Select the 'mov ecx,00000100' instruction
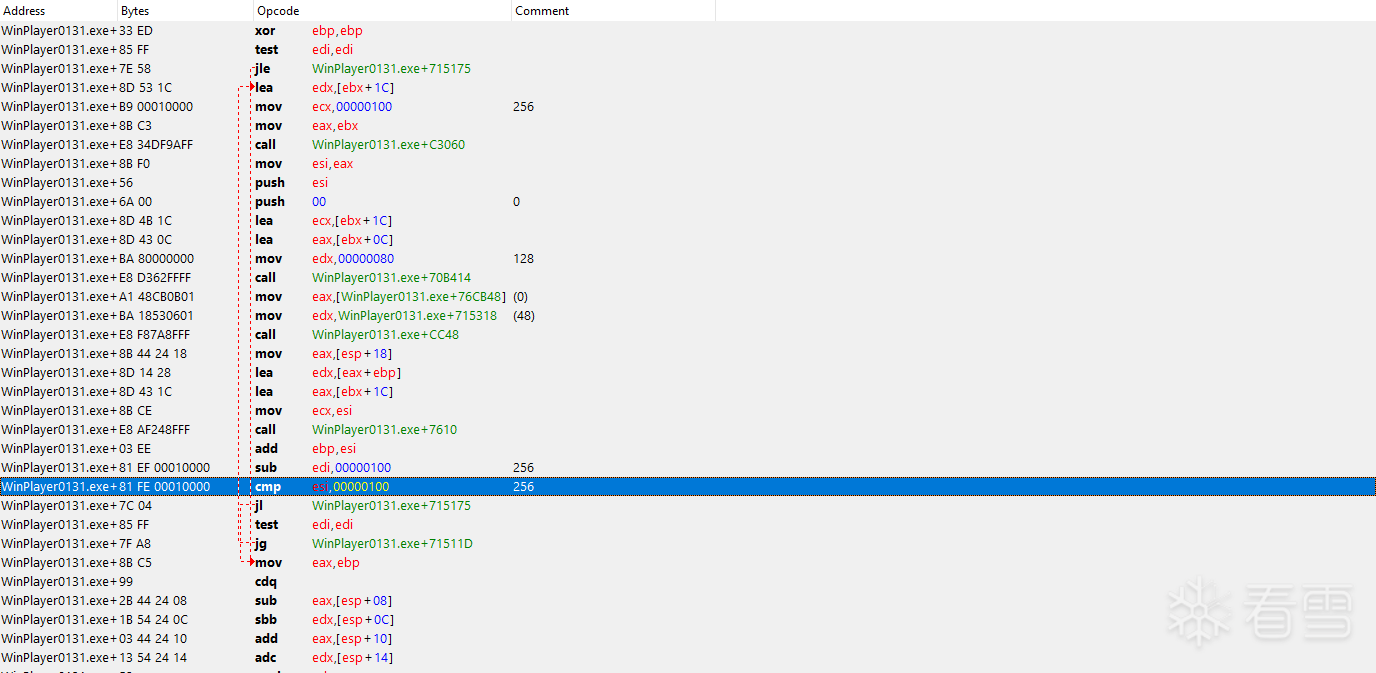The width and height of the screenshot is (1376, 673). click(x=688, y=107)
